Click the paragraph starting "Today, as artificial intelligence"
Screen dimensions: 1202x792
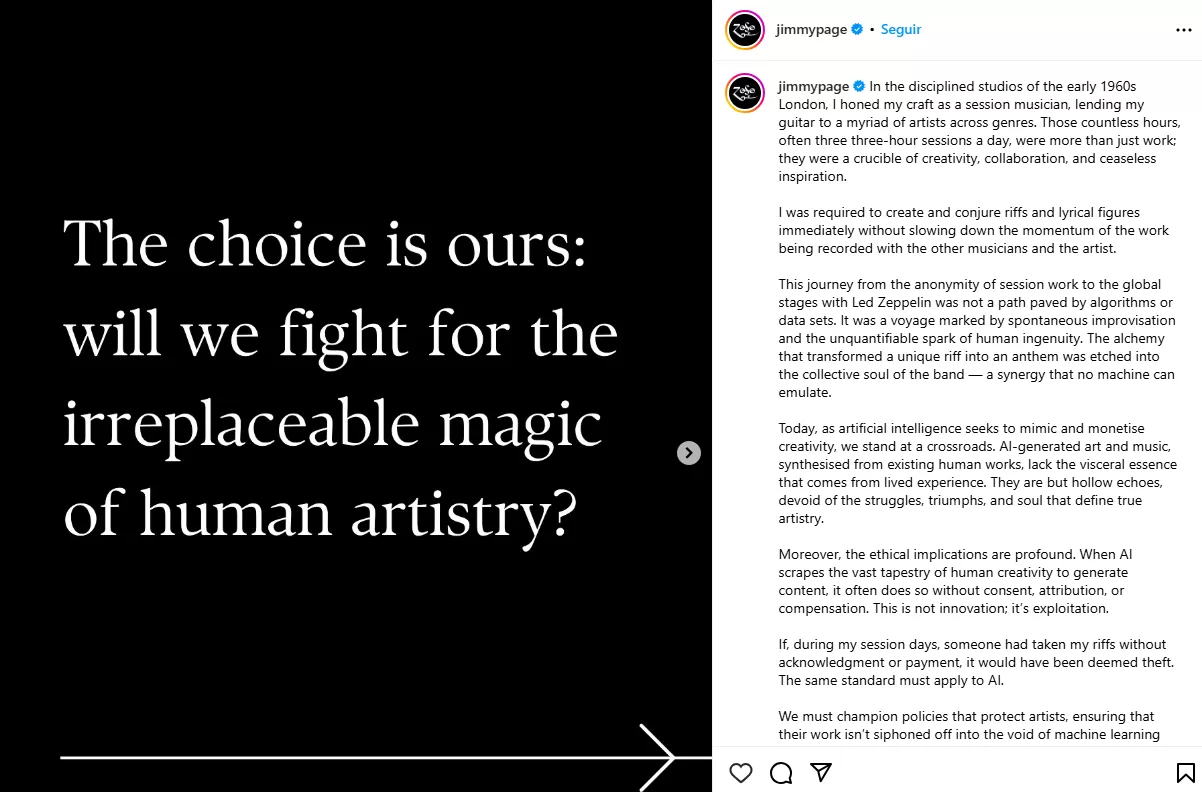point(975,474)
